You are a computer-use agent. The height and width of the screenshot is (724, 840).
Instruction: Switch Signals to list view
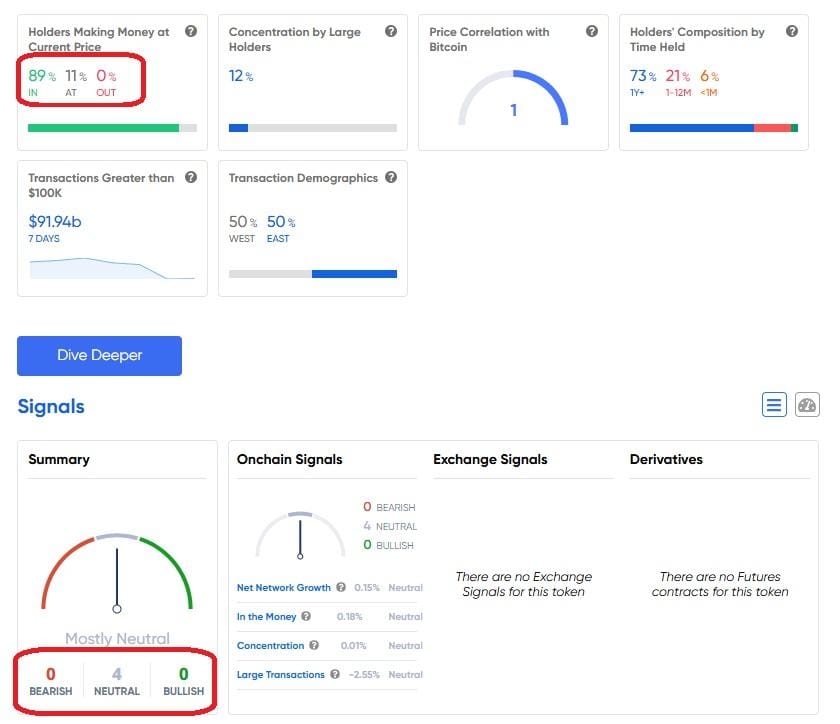point(774,405)
